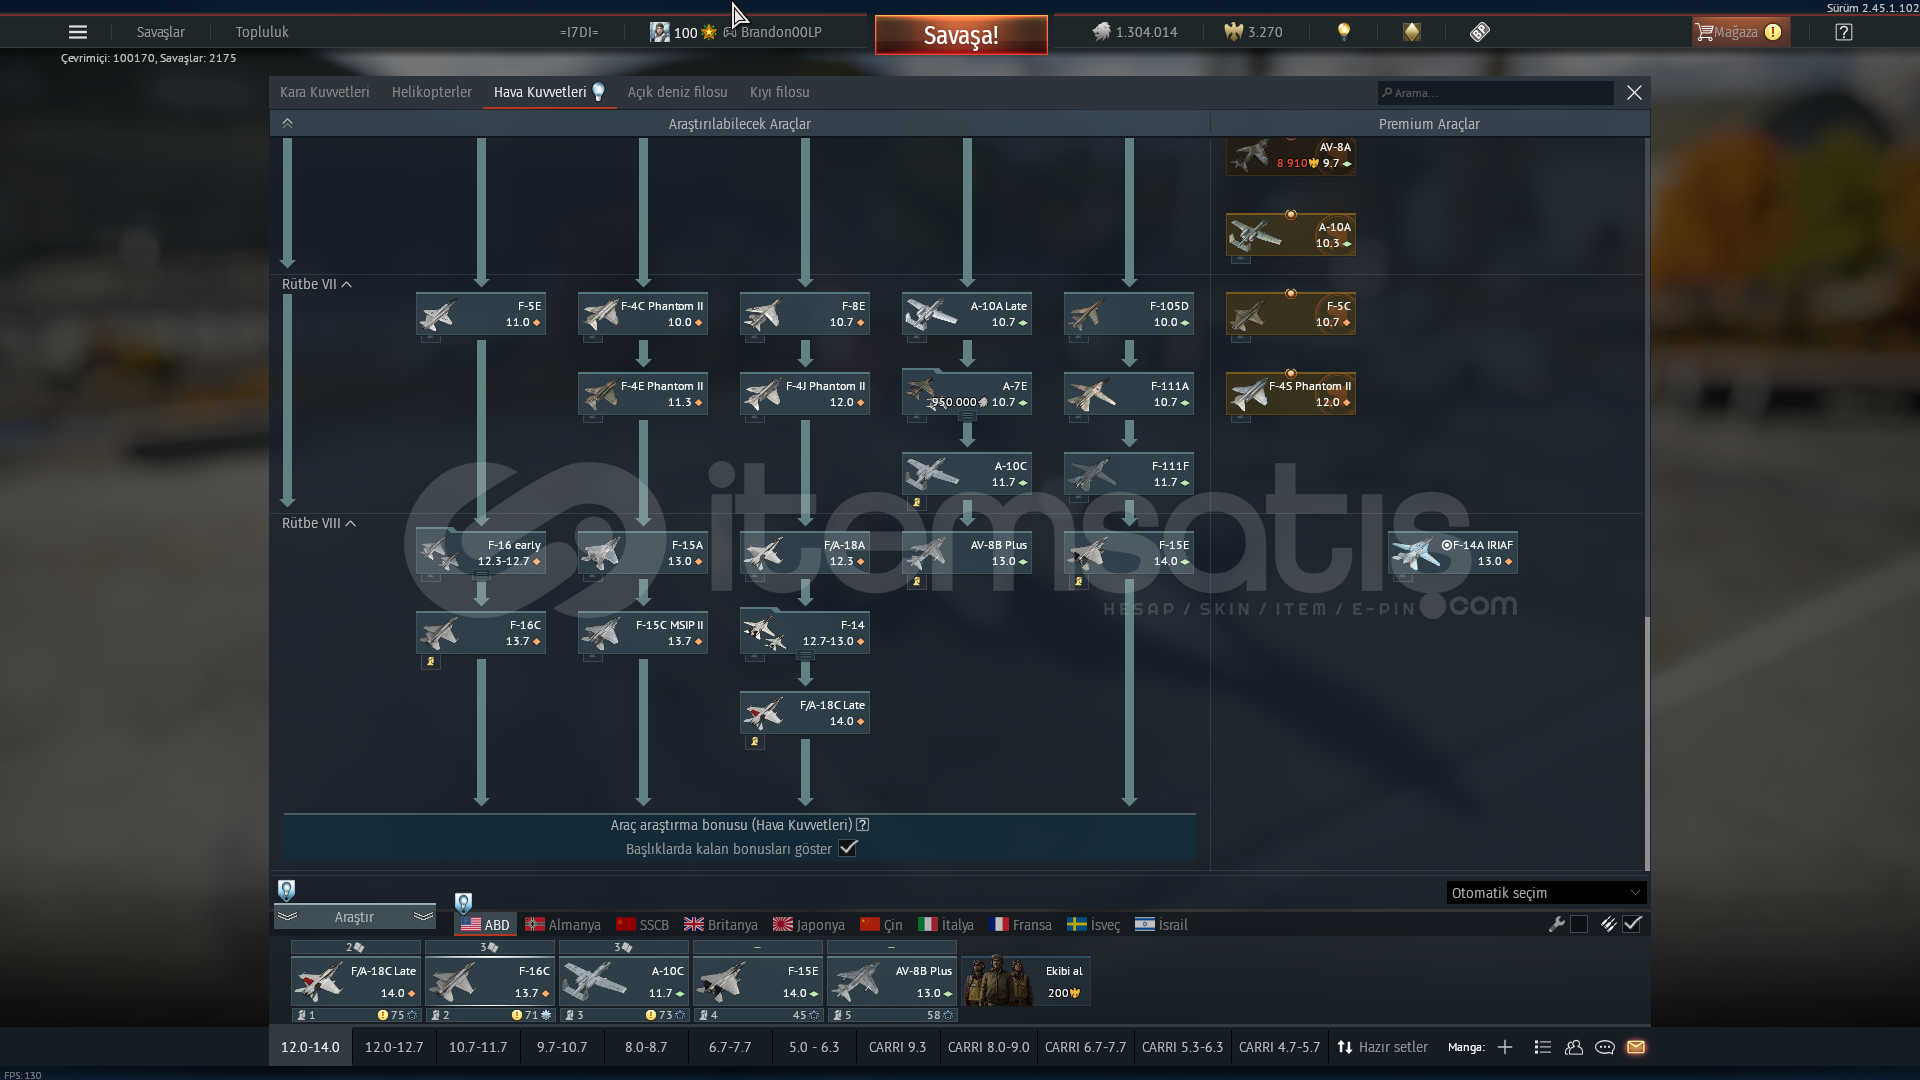
Task: Switch to Helikopterler tab
Action: 431,92
